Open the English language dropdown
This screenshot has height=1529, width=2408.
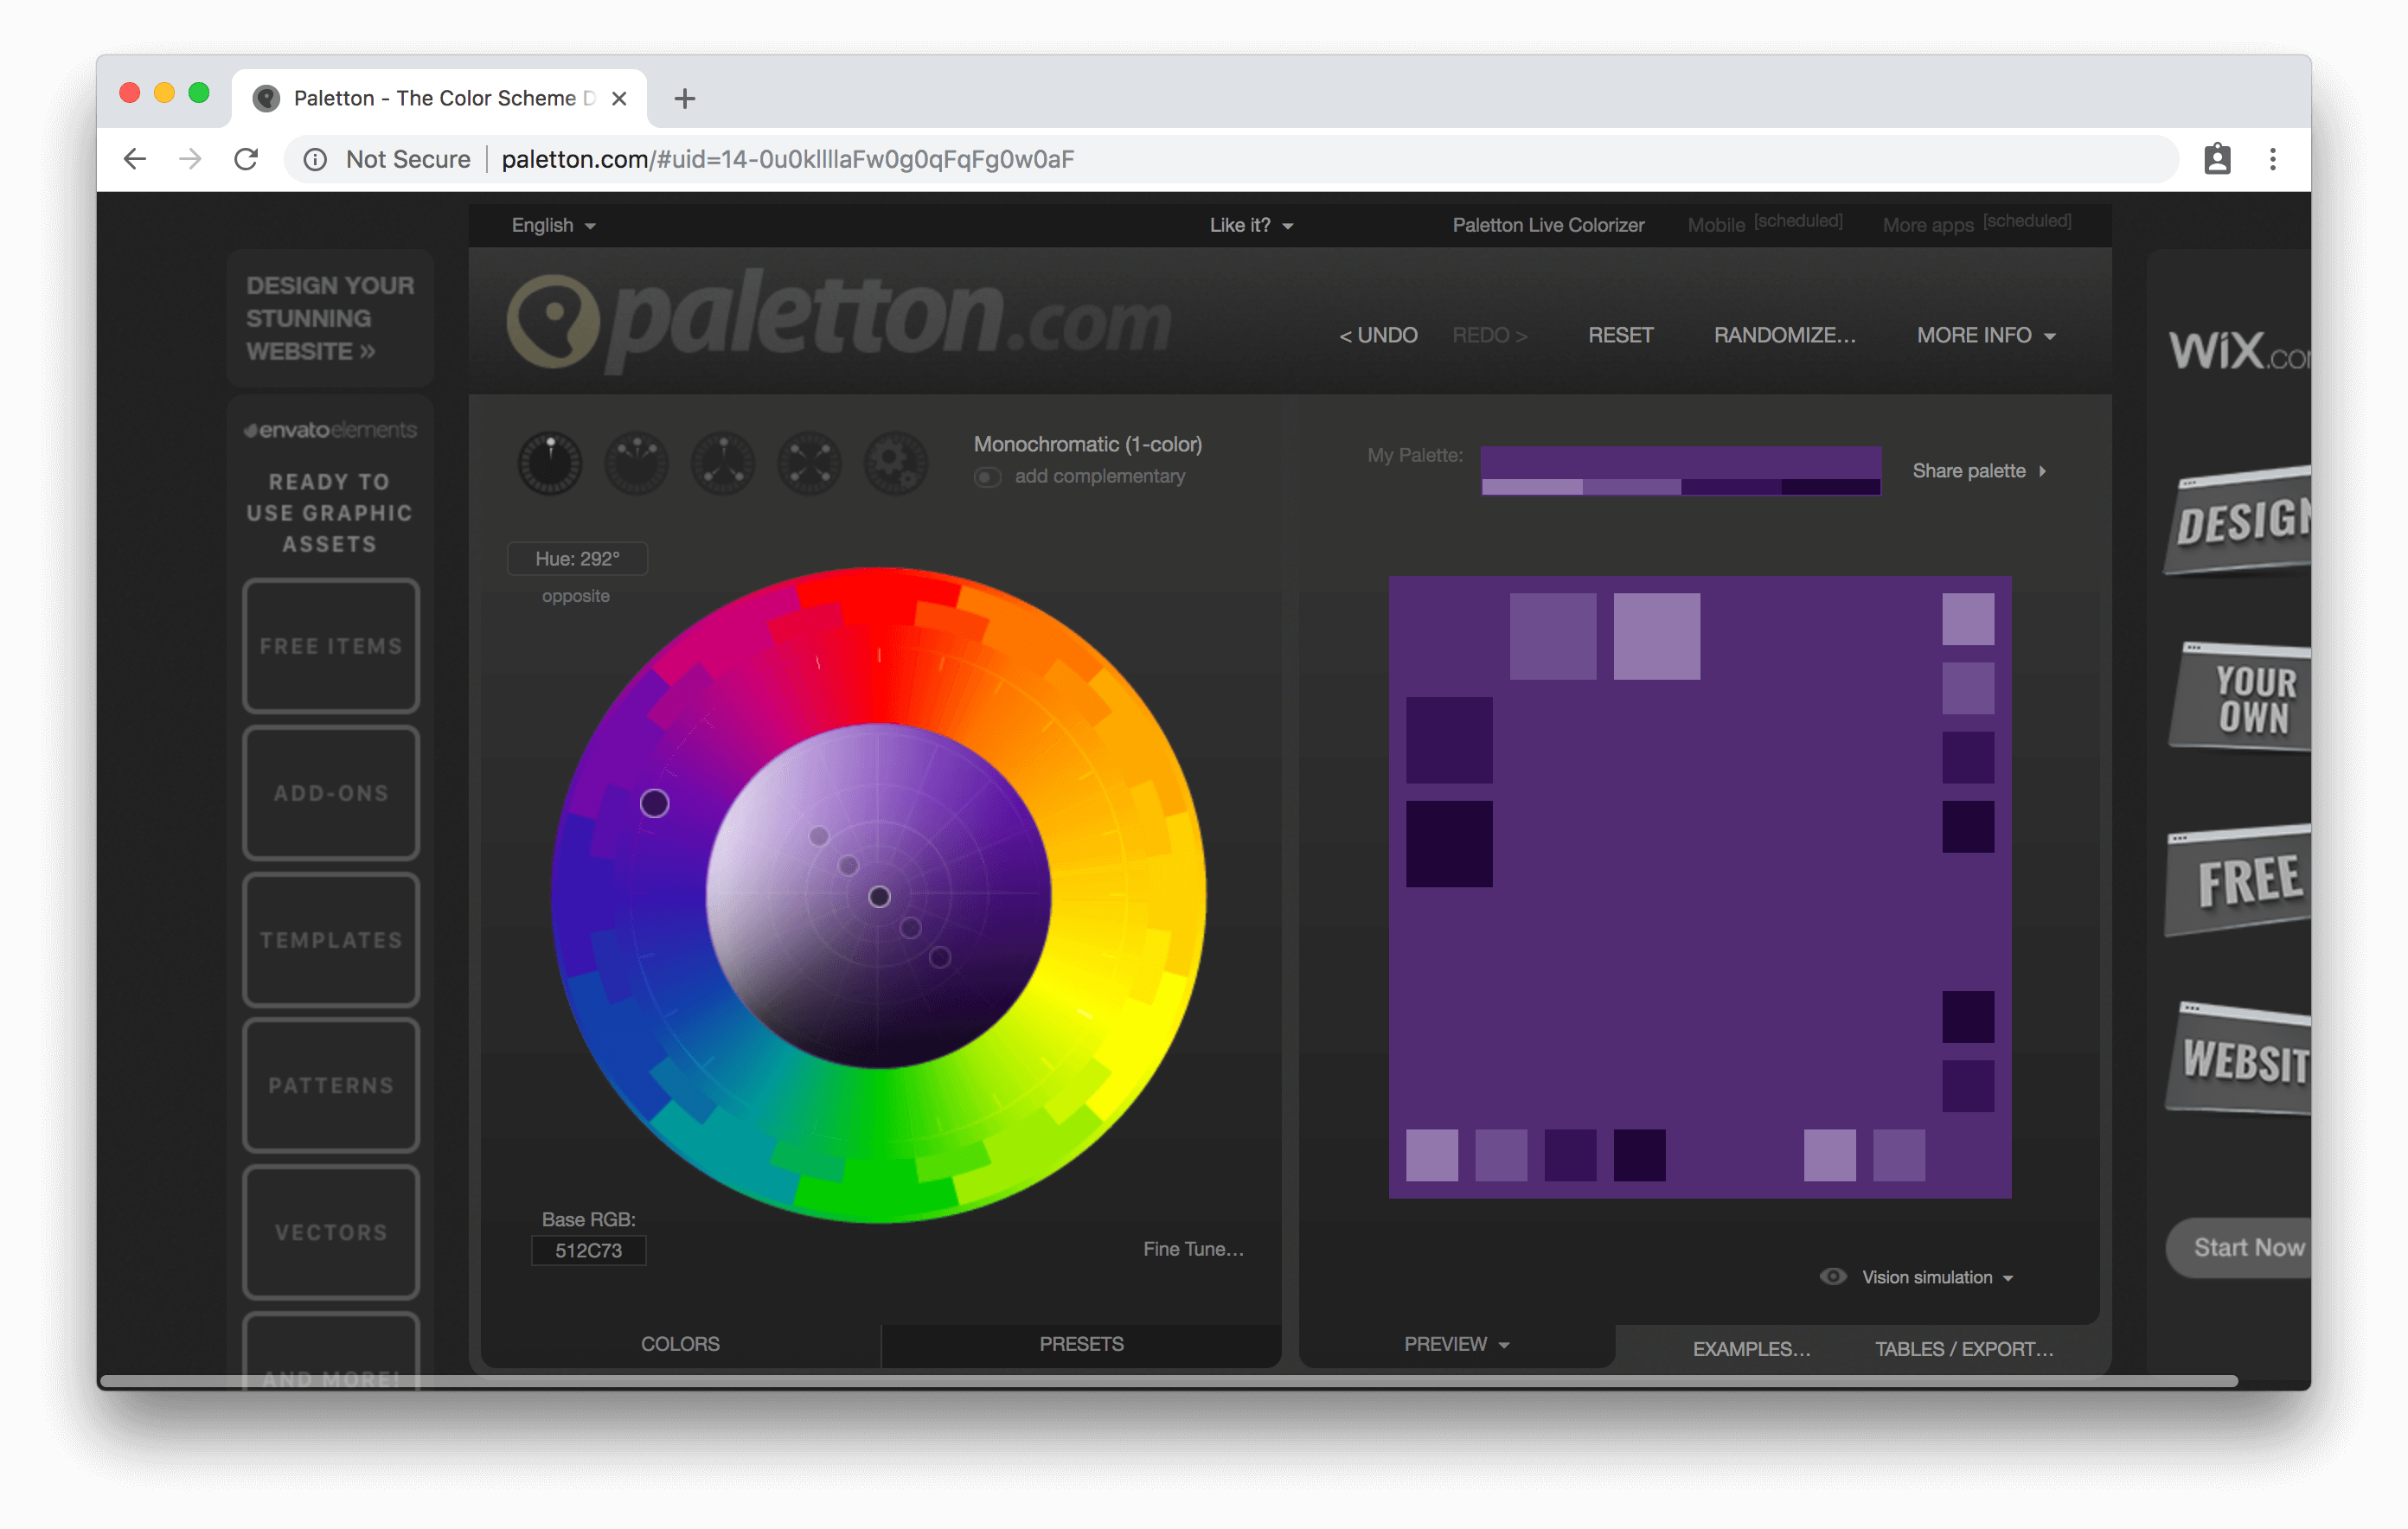click(x=549, y=225)
